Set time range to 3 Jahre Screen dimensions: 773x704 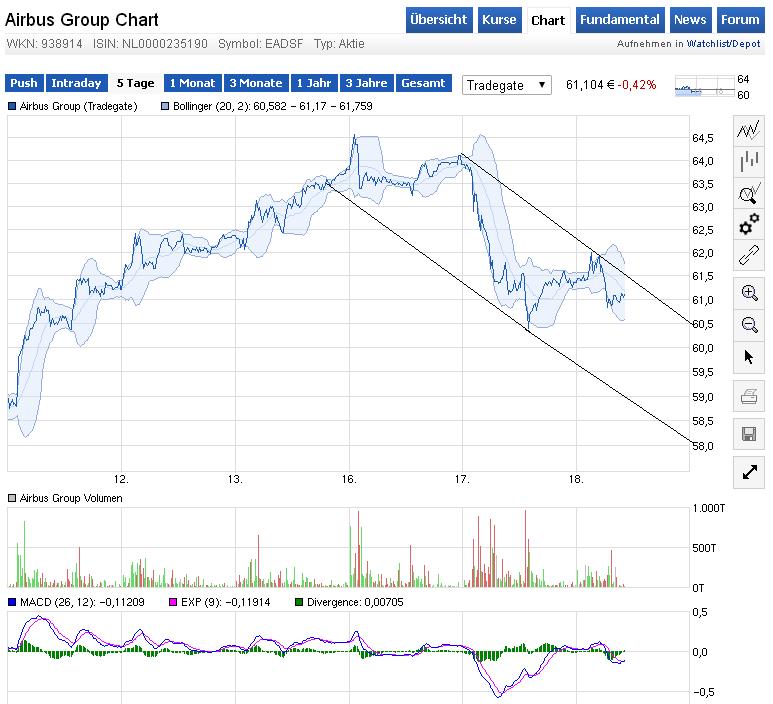[367, 84]
